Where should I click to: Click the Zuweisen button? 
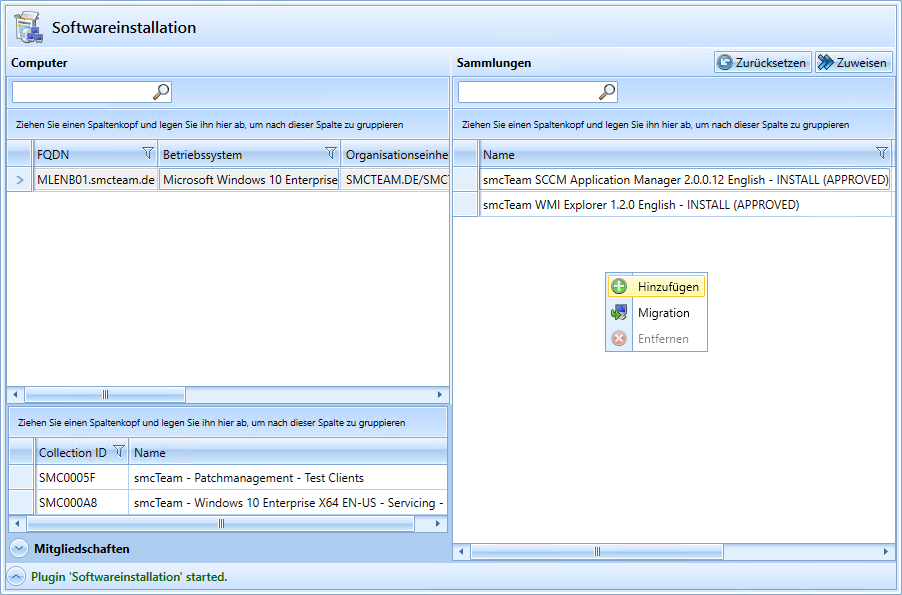pyautogui.click(x=854, y=62)
